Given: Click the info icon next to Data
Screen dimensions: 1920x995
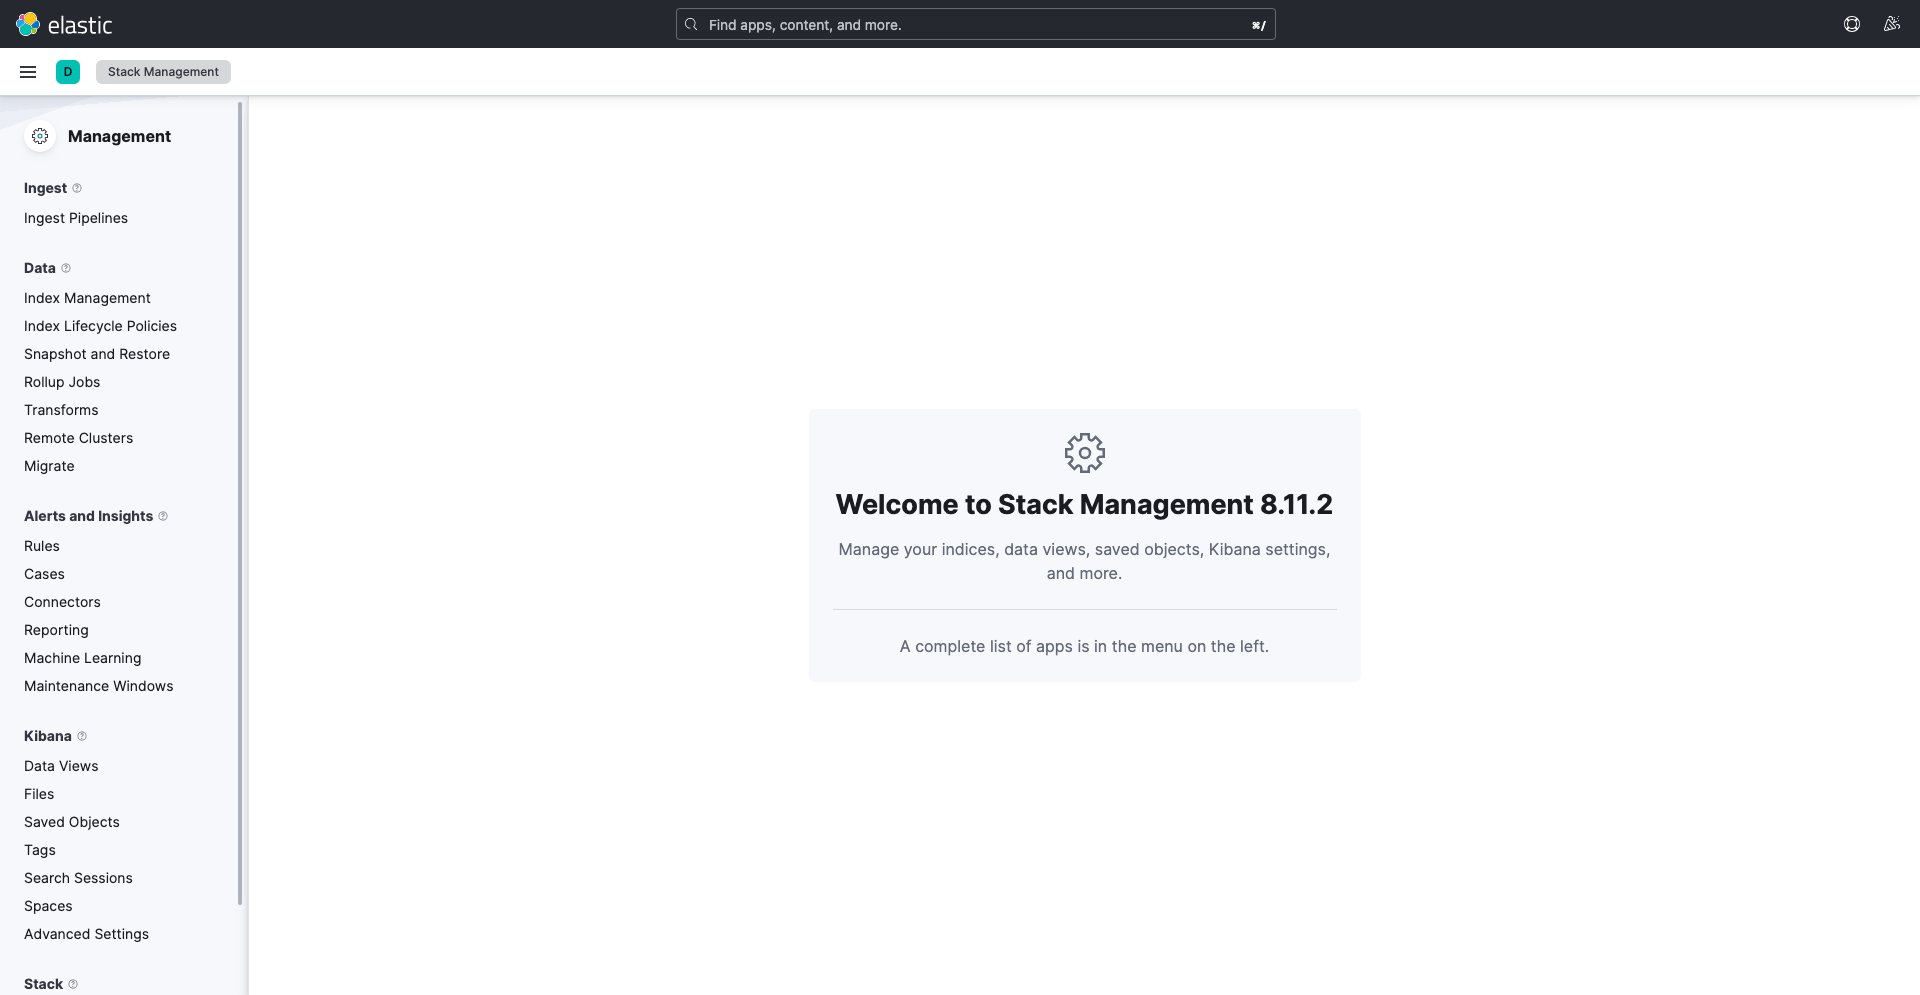Looking at the screenshot, I should (x=66, y=268).
